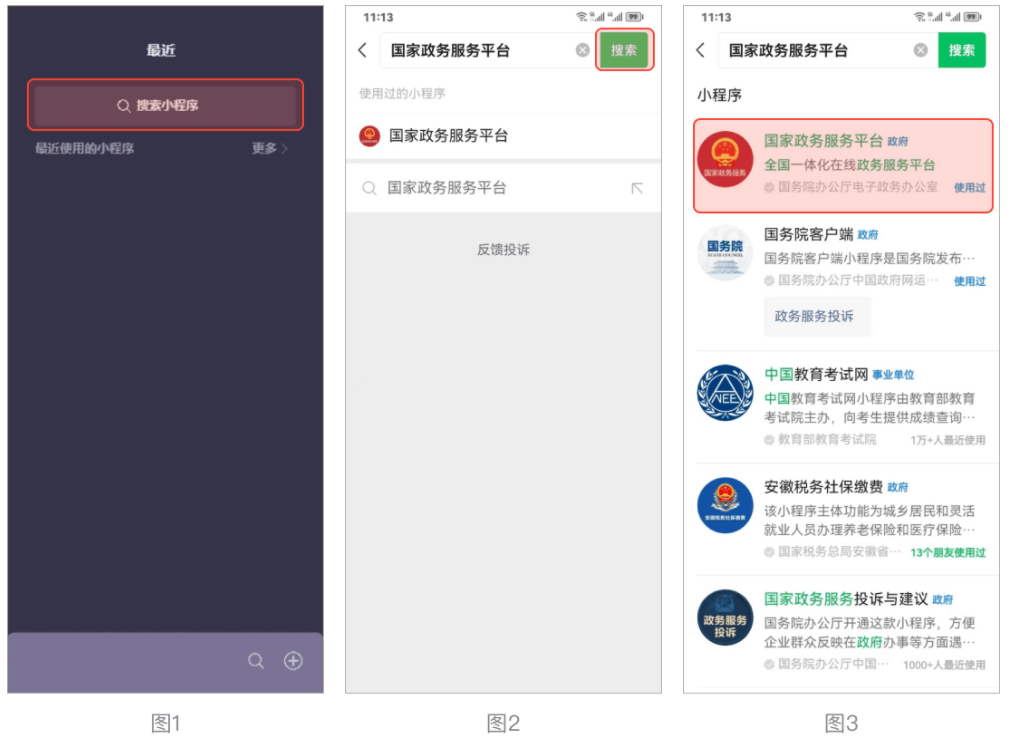Viewport: 1013px width, 745px height.
Task: Select the 国家政务服务平台 search suggestion with magnifier
Action: 447,188
